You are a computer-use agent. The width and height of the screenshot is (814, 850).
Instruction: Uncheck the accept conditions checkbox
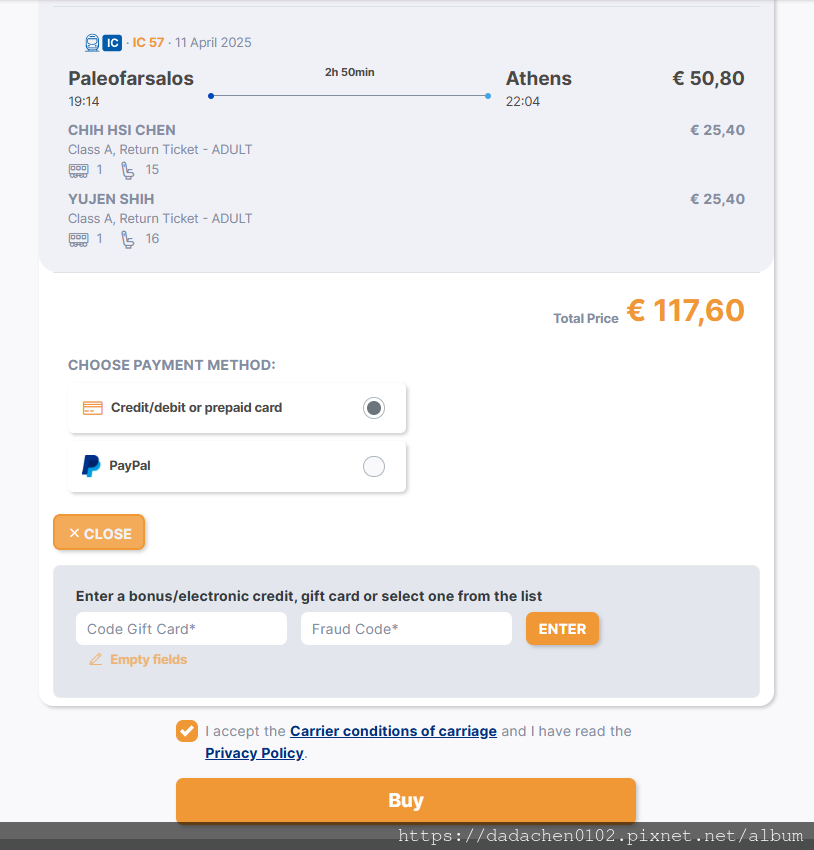pos(187,731)
